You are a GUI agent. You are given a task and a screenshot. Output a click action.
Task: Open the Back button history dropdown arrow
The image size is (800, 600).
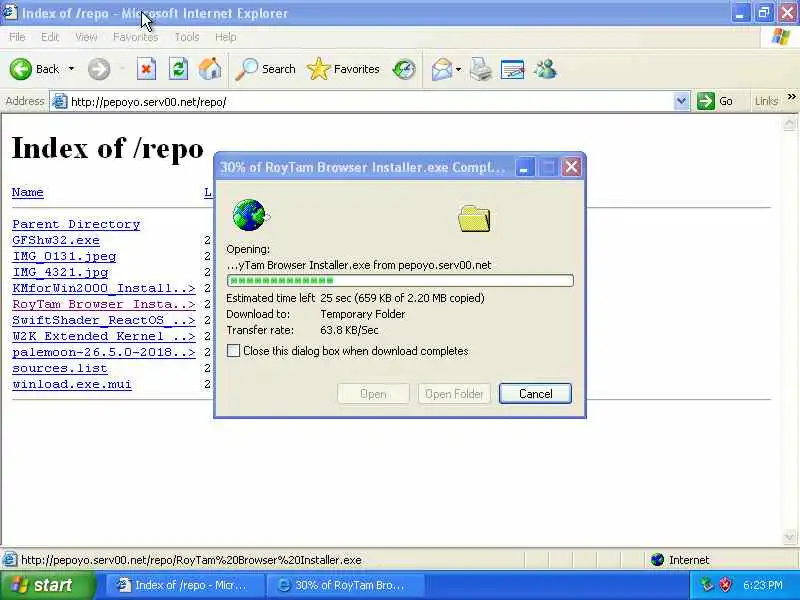tap(71, 69)
